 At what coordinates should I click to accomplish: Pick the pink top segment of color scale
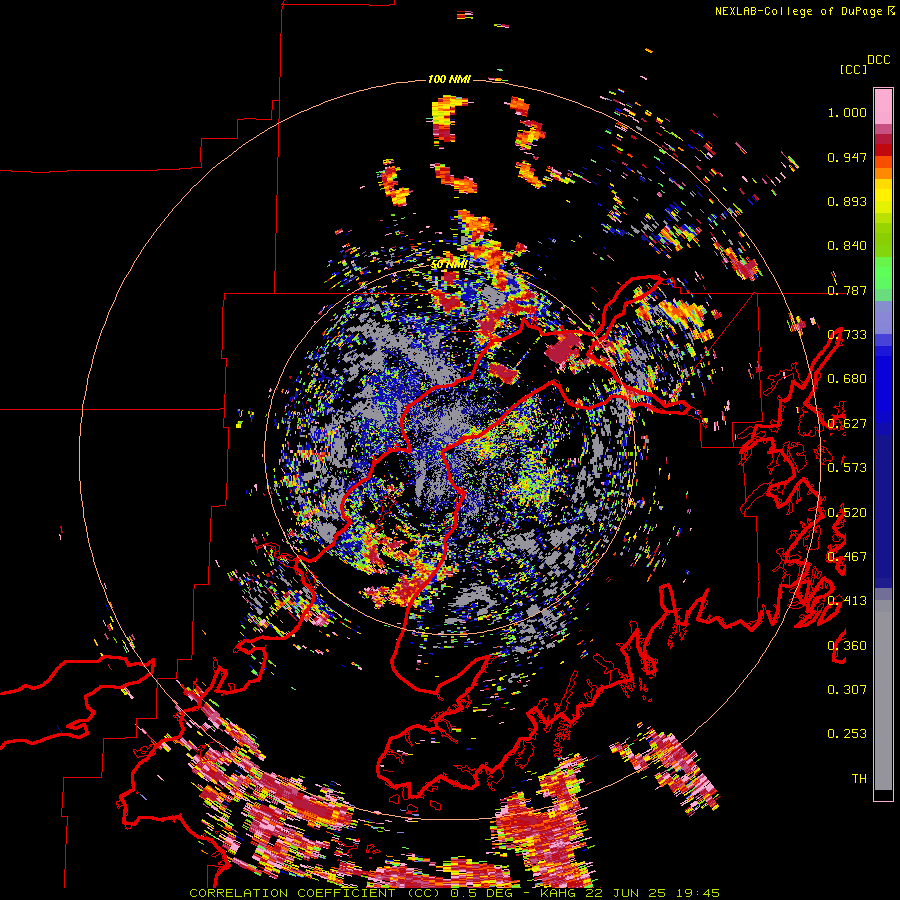(x=883, y=106)
